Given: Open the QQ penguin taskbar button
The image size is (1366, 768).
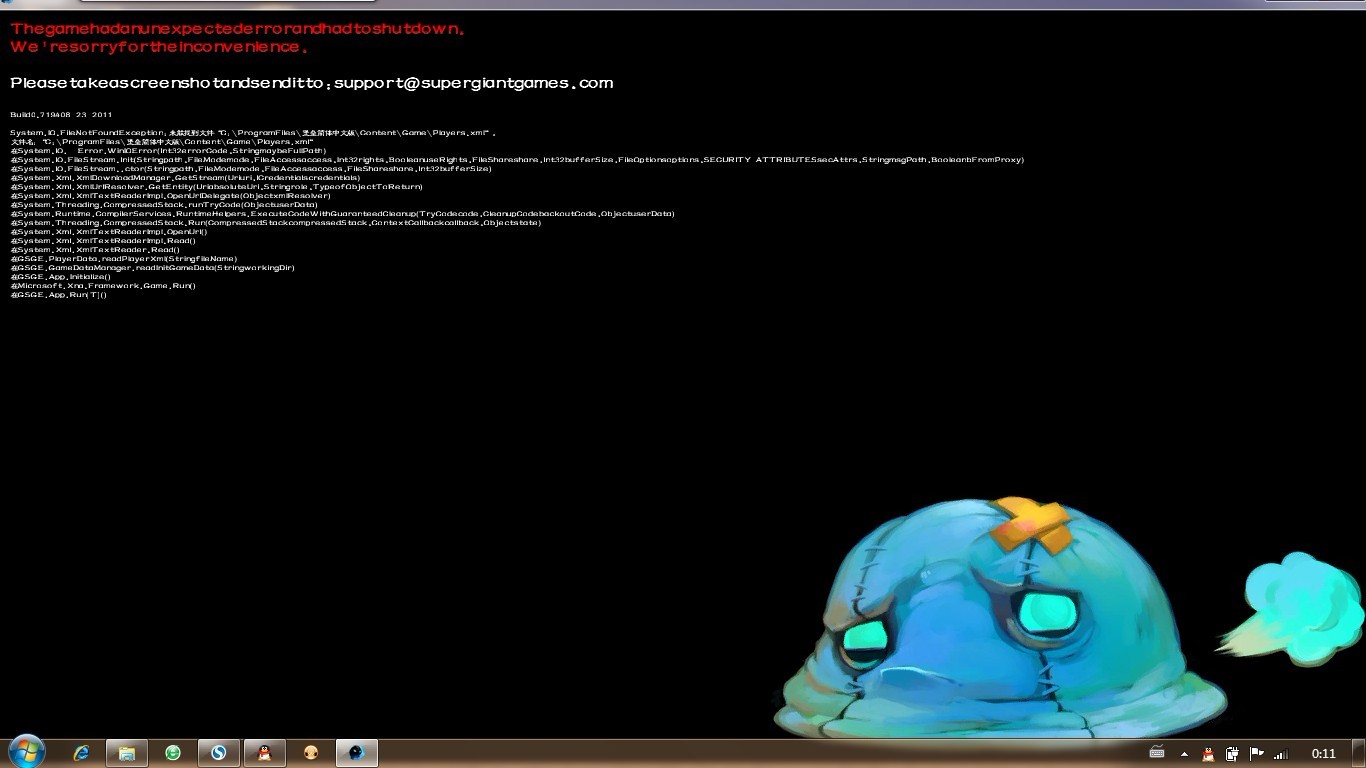Looking at the screenshot, I should (264, 753).
